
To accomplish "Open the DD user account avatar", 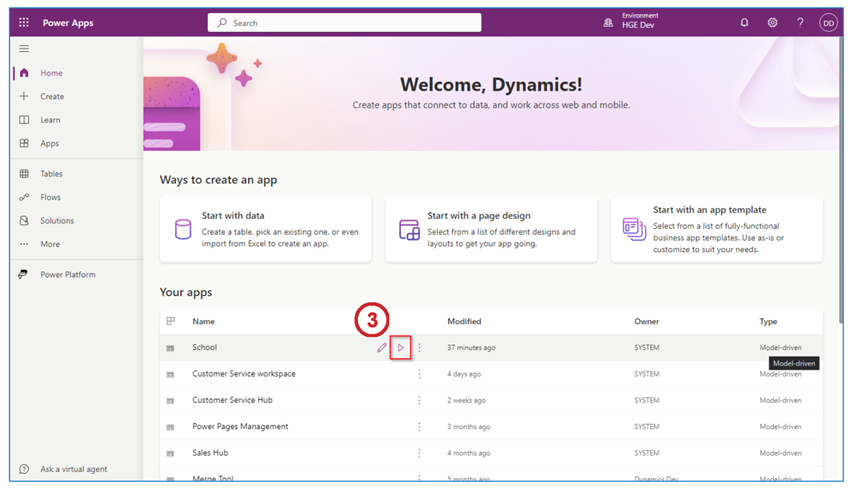I will pos(828,23).
